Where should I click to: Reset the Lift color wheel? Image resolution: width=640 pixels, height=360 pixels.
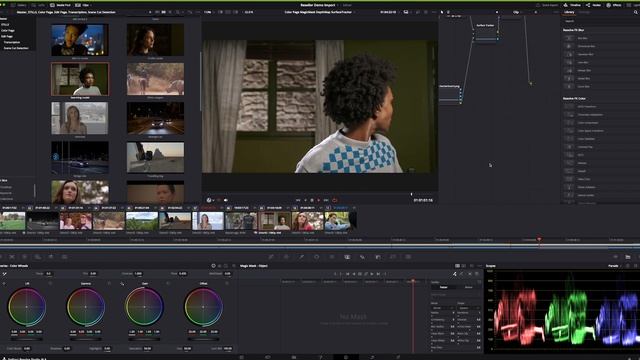point(50,283)
